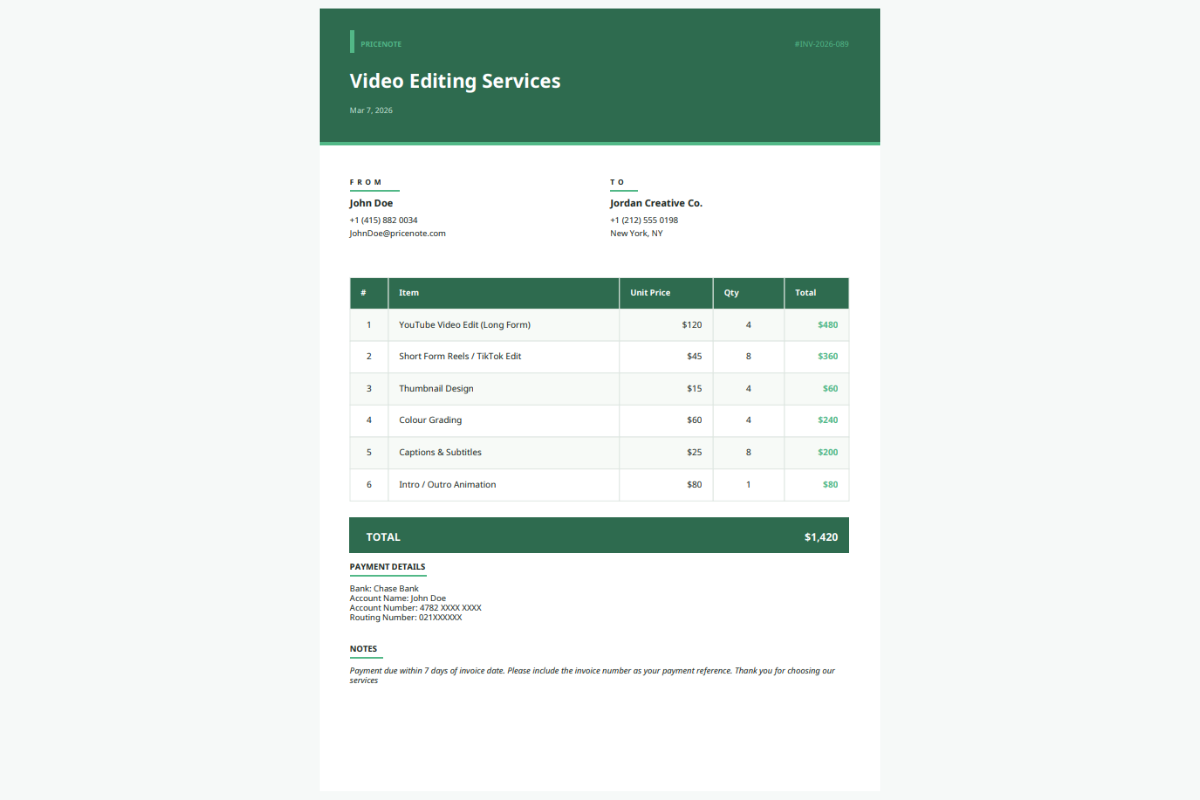Click the email JohnDoe@pricenote.com
This screenshot has height=800, width=1200.
point(397,233)
